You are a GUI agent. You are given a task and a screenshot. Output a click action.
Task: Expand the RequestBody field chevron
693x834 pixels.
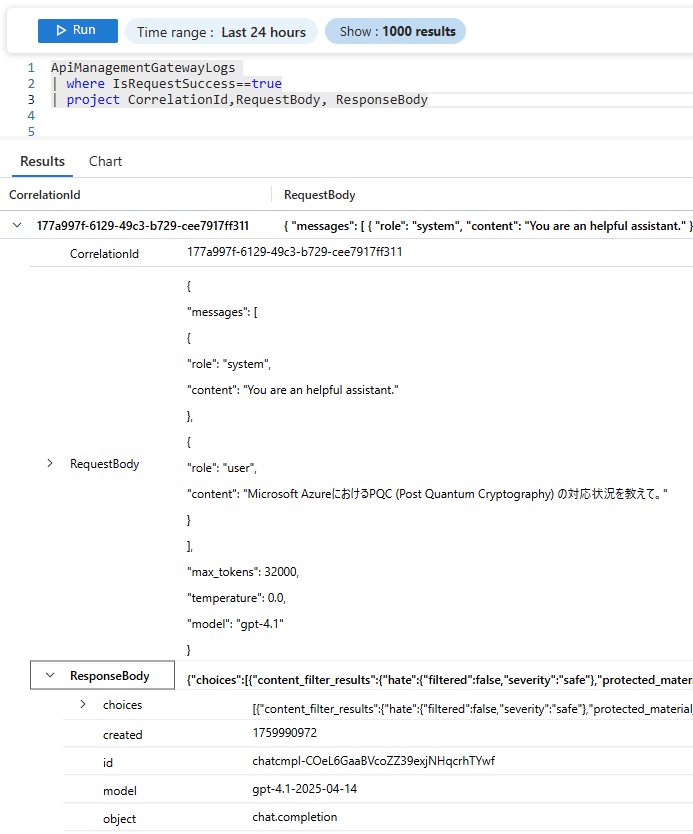point(50,464)
